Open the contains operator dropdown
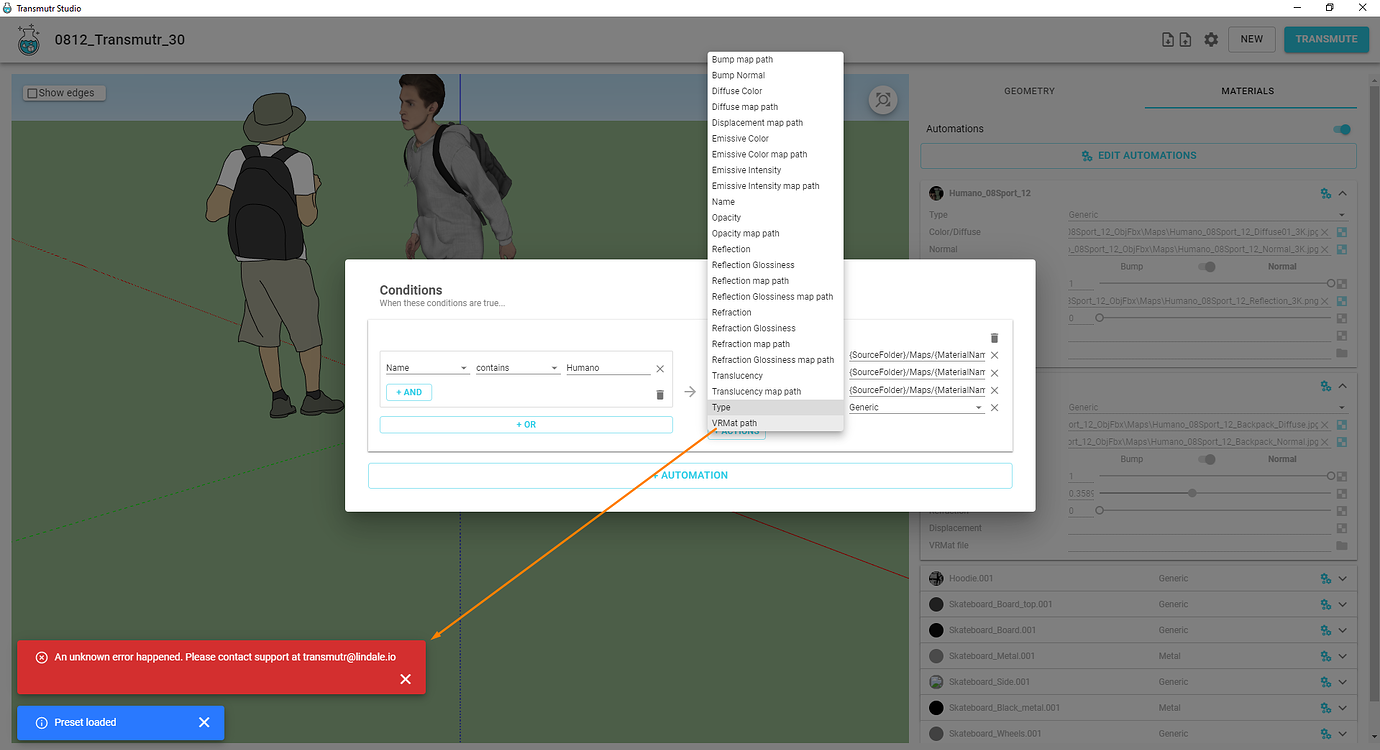 (x=517, y=368)
